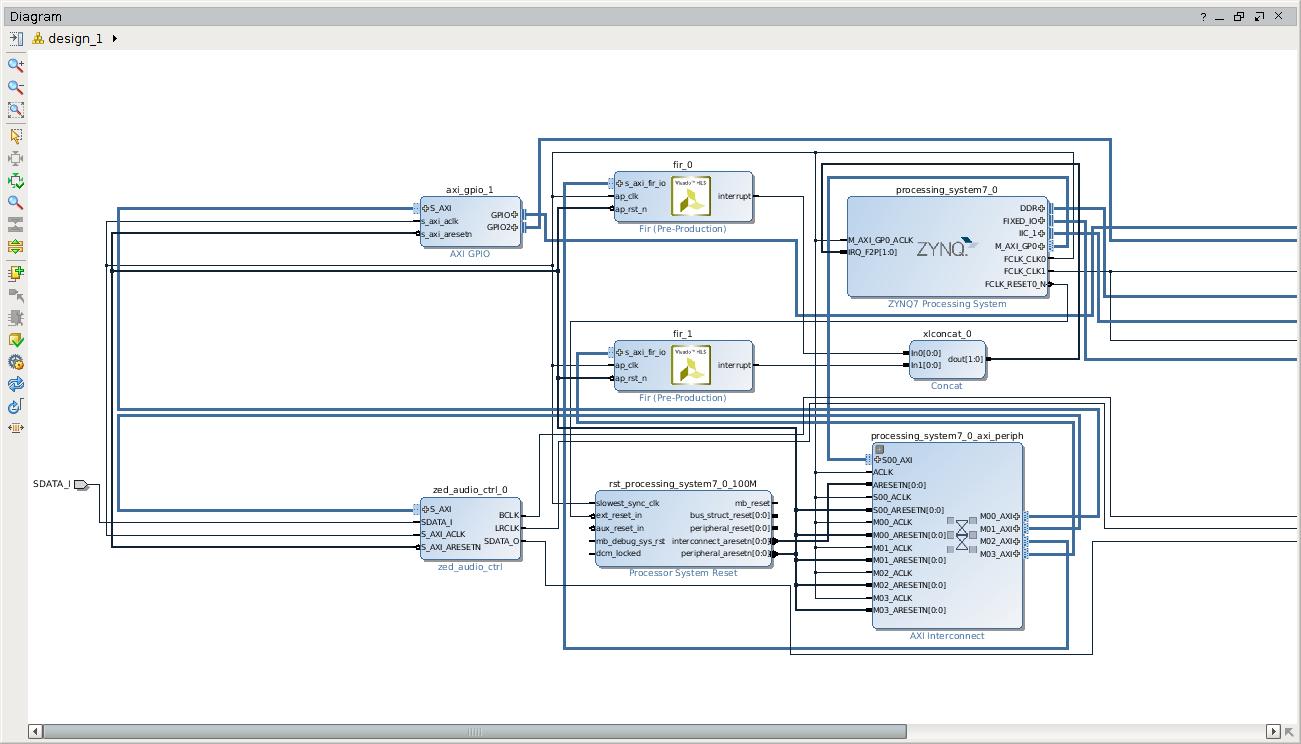The height and width of the screenshot is (744, 1301).
Task: Expand the GPIO2 interface on axi_gpio_1
Action: point(515,227)
